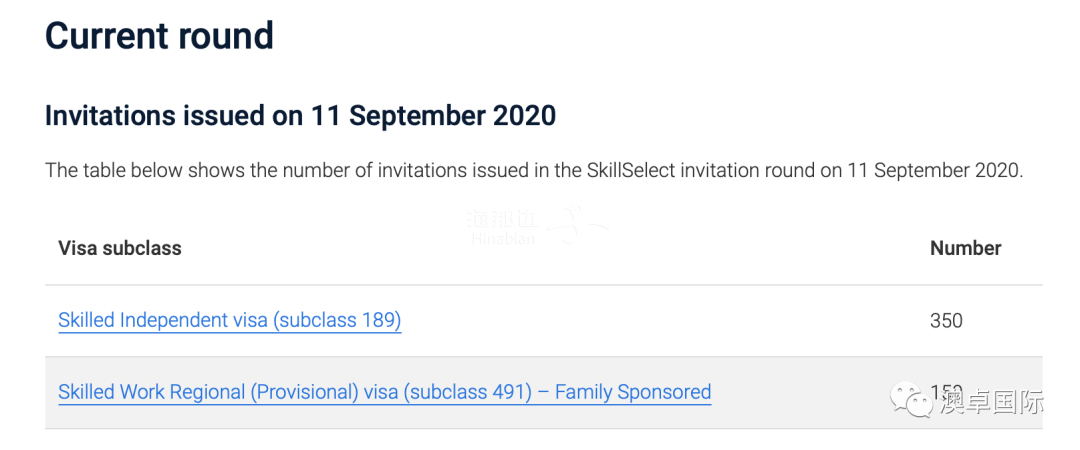The width and height of the screenshot is (1080, 450).
Task: Click the 海那边 Chinese watermark characters
Action: coord(503,219)
